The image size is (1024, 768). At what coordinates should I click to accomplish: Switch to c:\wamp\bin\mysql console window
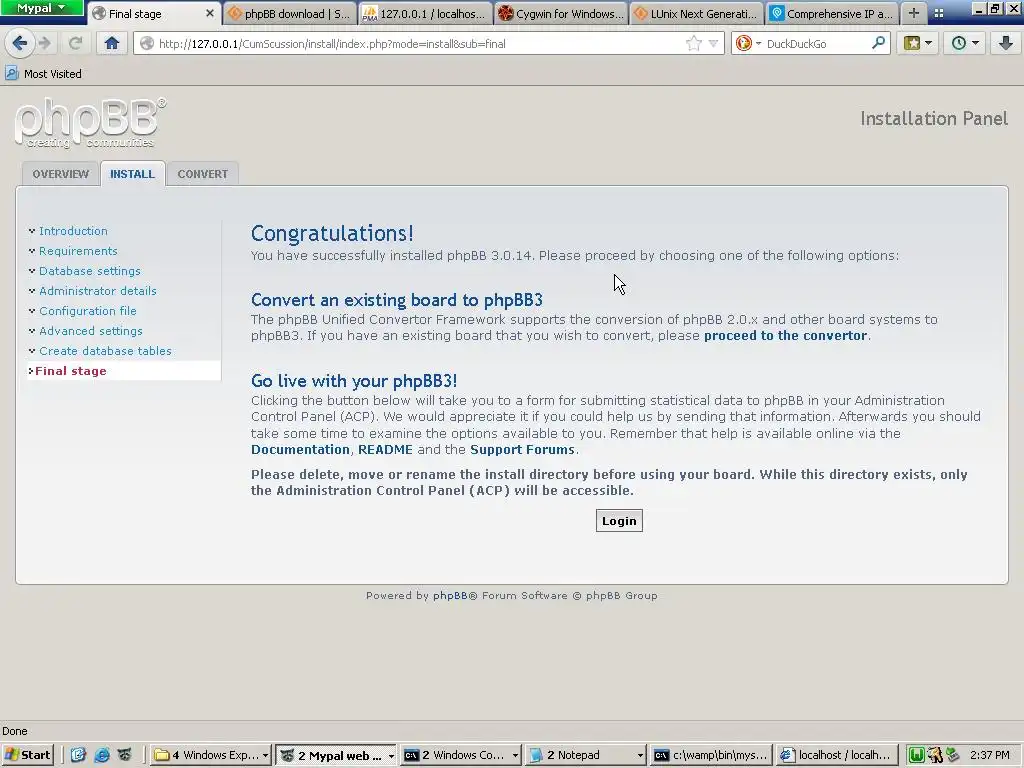(x=710, y=755)
